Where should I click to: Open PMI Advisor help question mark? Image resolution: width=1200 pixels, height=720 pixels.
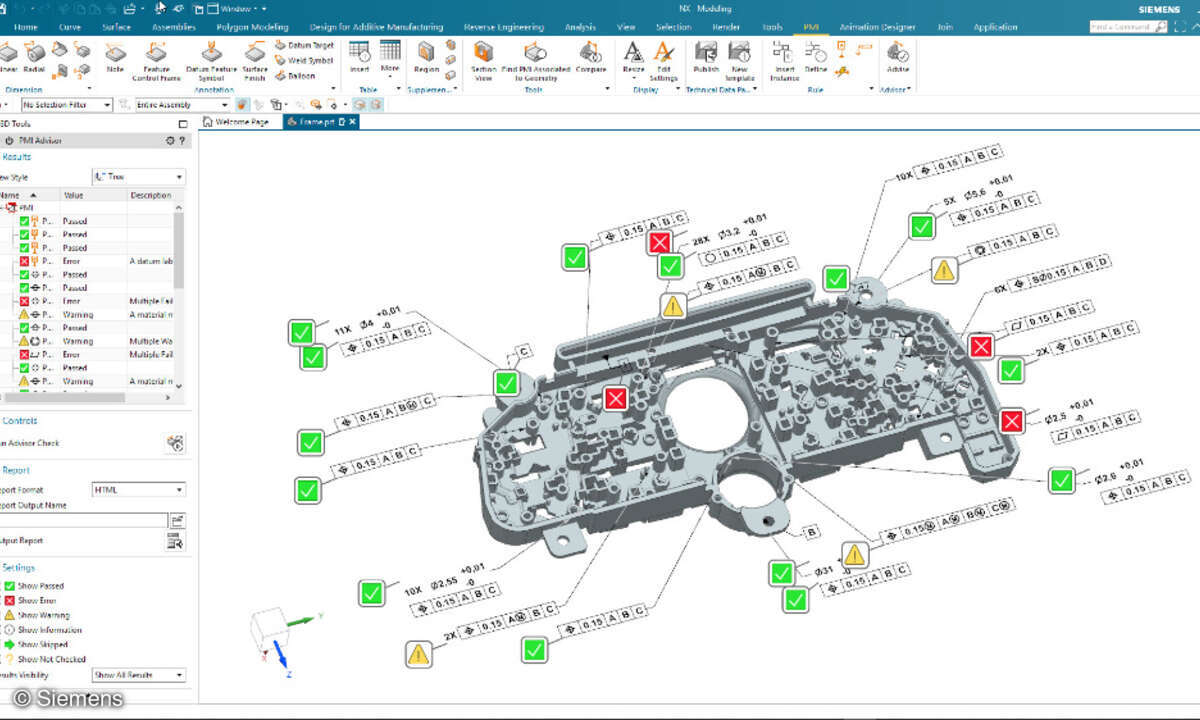coord(182,141)
